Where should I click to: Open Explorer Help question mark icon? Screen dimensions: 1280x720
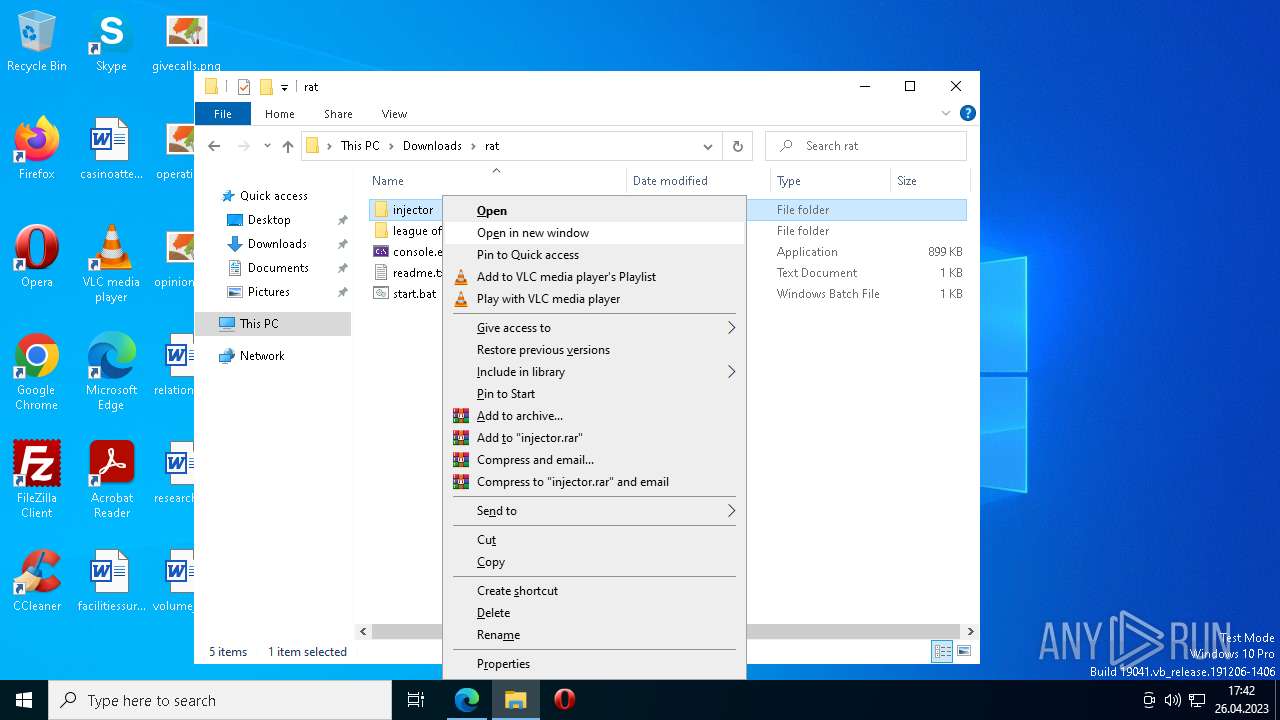click(967, 114)
